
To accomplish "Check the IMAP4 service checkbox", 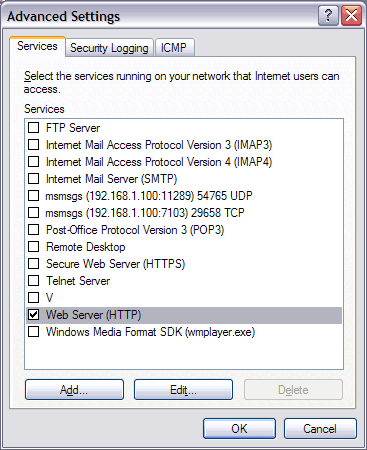I will pos(33,162).
